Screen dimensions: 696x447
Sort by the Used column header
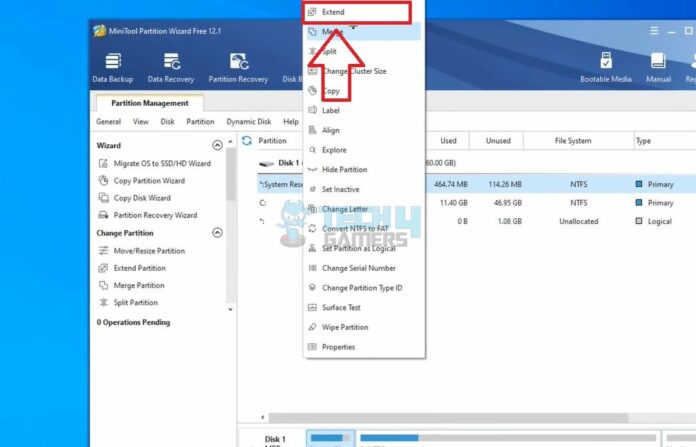[448, 141]
